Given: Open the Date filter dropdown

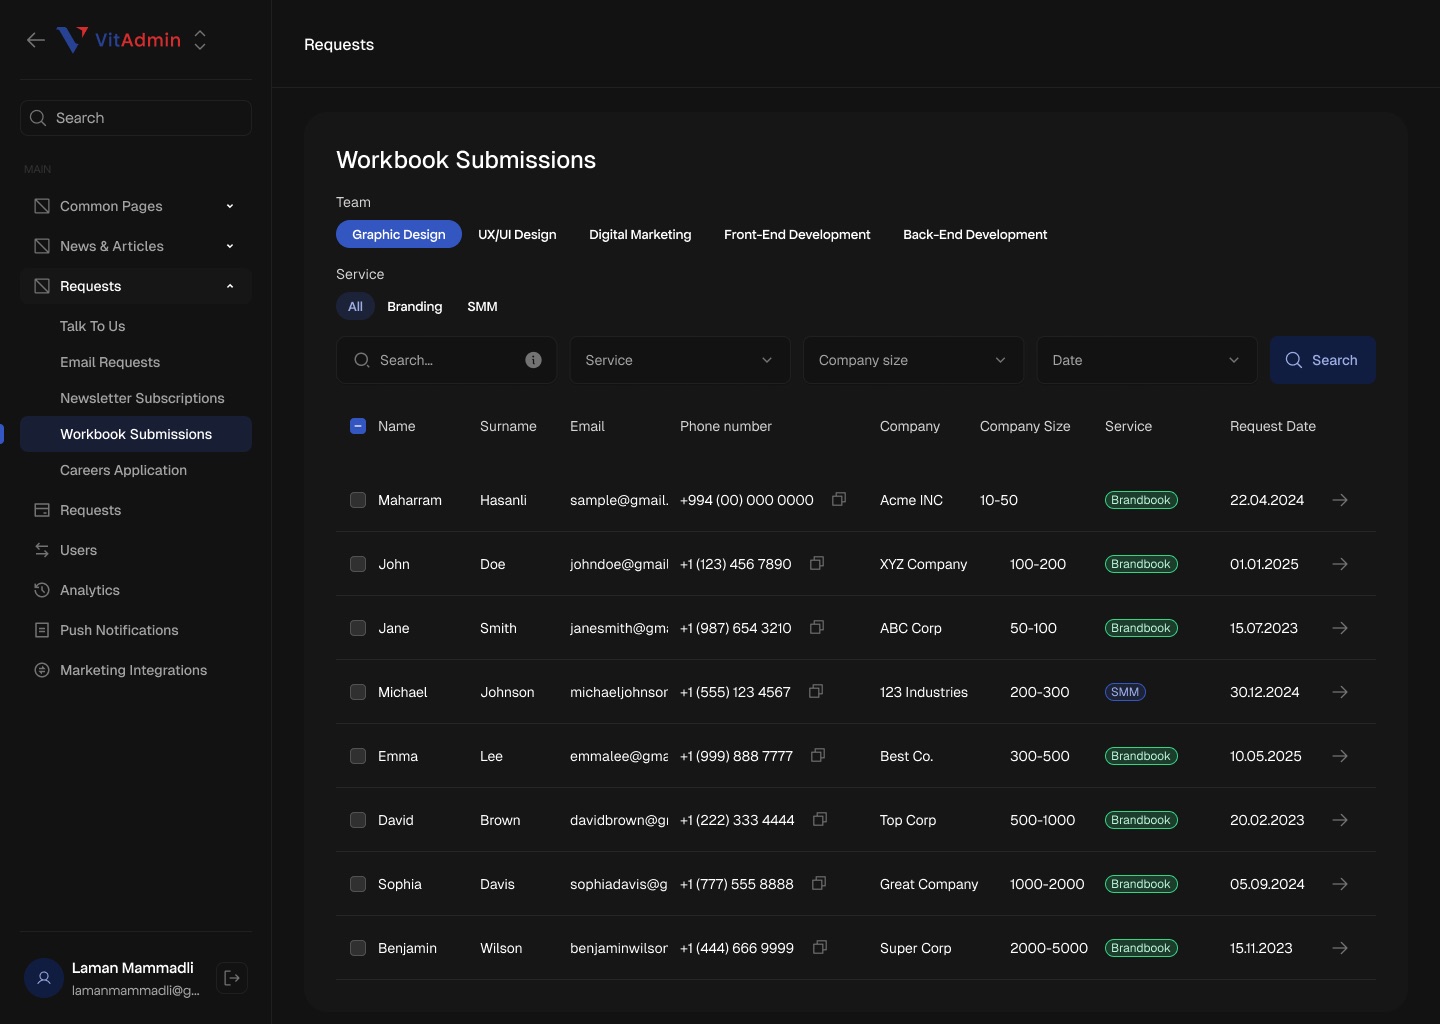Looking at the screenshot, I should [x=1147, y=360].
